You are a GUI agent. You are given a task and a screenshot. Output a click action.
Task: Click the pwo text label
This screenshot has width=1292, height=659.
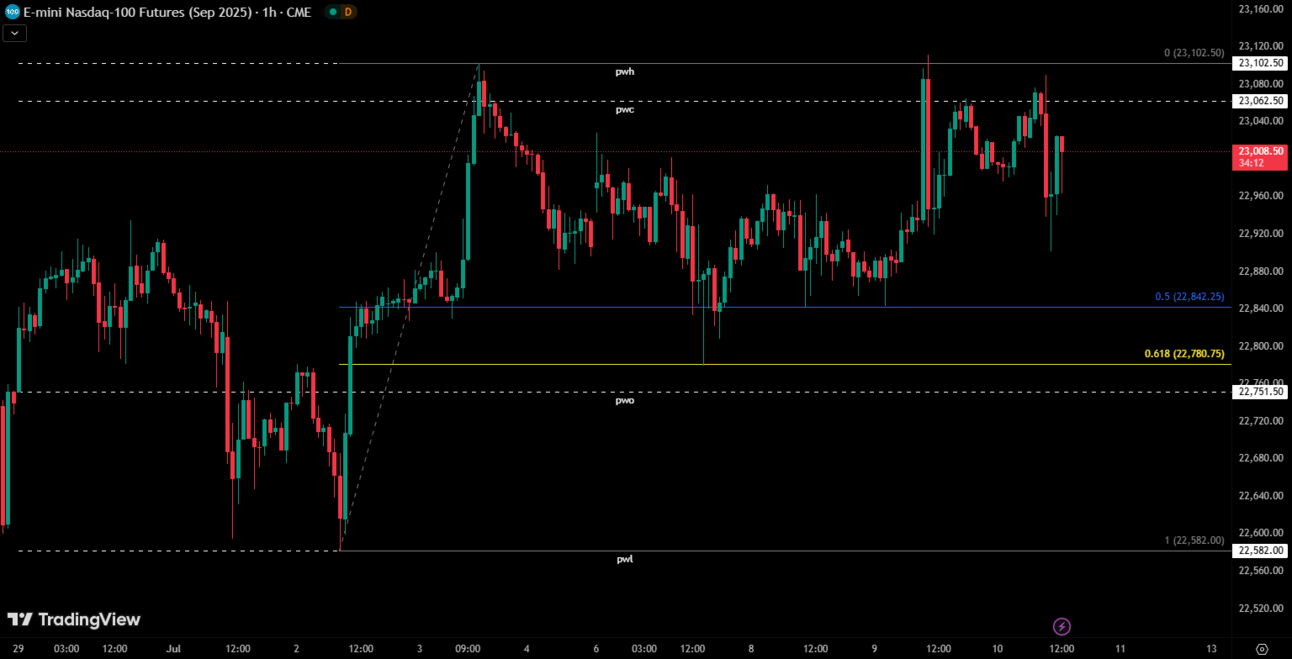[x=625, y=400]
